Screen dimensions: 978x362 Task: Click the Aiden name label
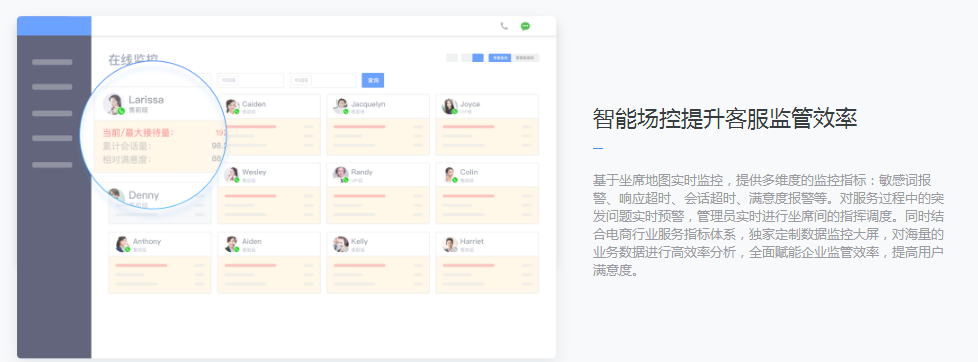(x=252, y=242)
